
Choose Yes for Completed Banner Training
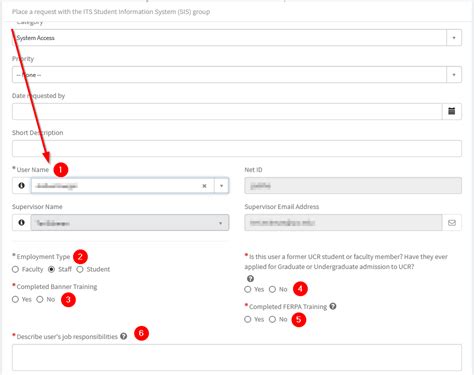pyautogui.click(x=15, y=299)
